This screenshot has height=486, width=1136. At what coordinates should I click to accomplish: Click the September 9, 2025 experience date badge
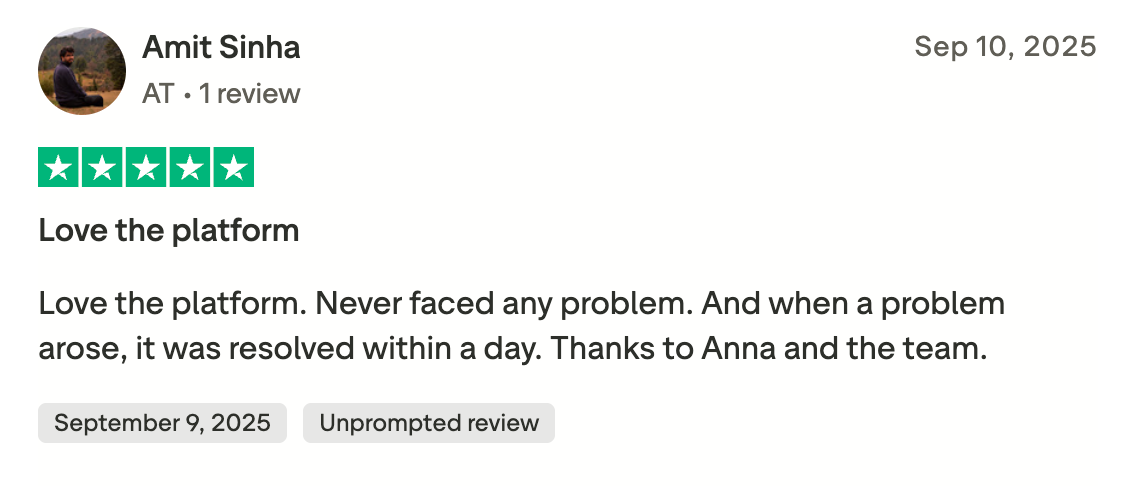coord(162,423)
